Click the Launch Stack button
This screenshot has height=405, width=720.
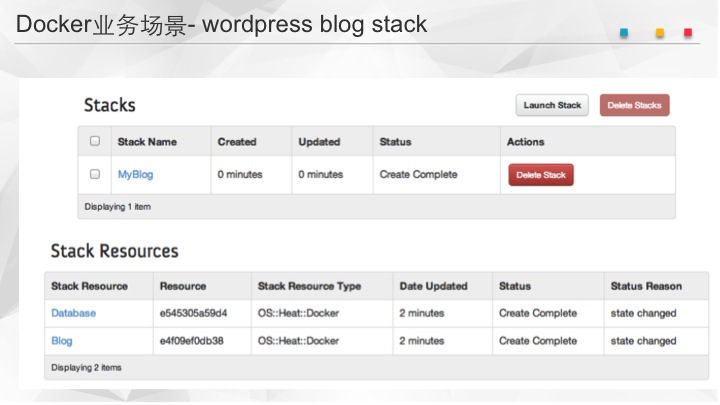point(552,105)
